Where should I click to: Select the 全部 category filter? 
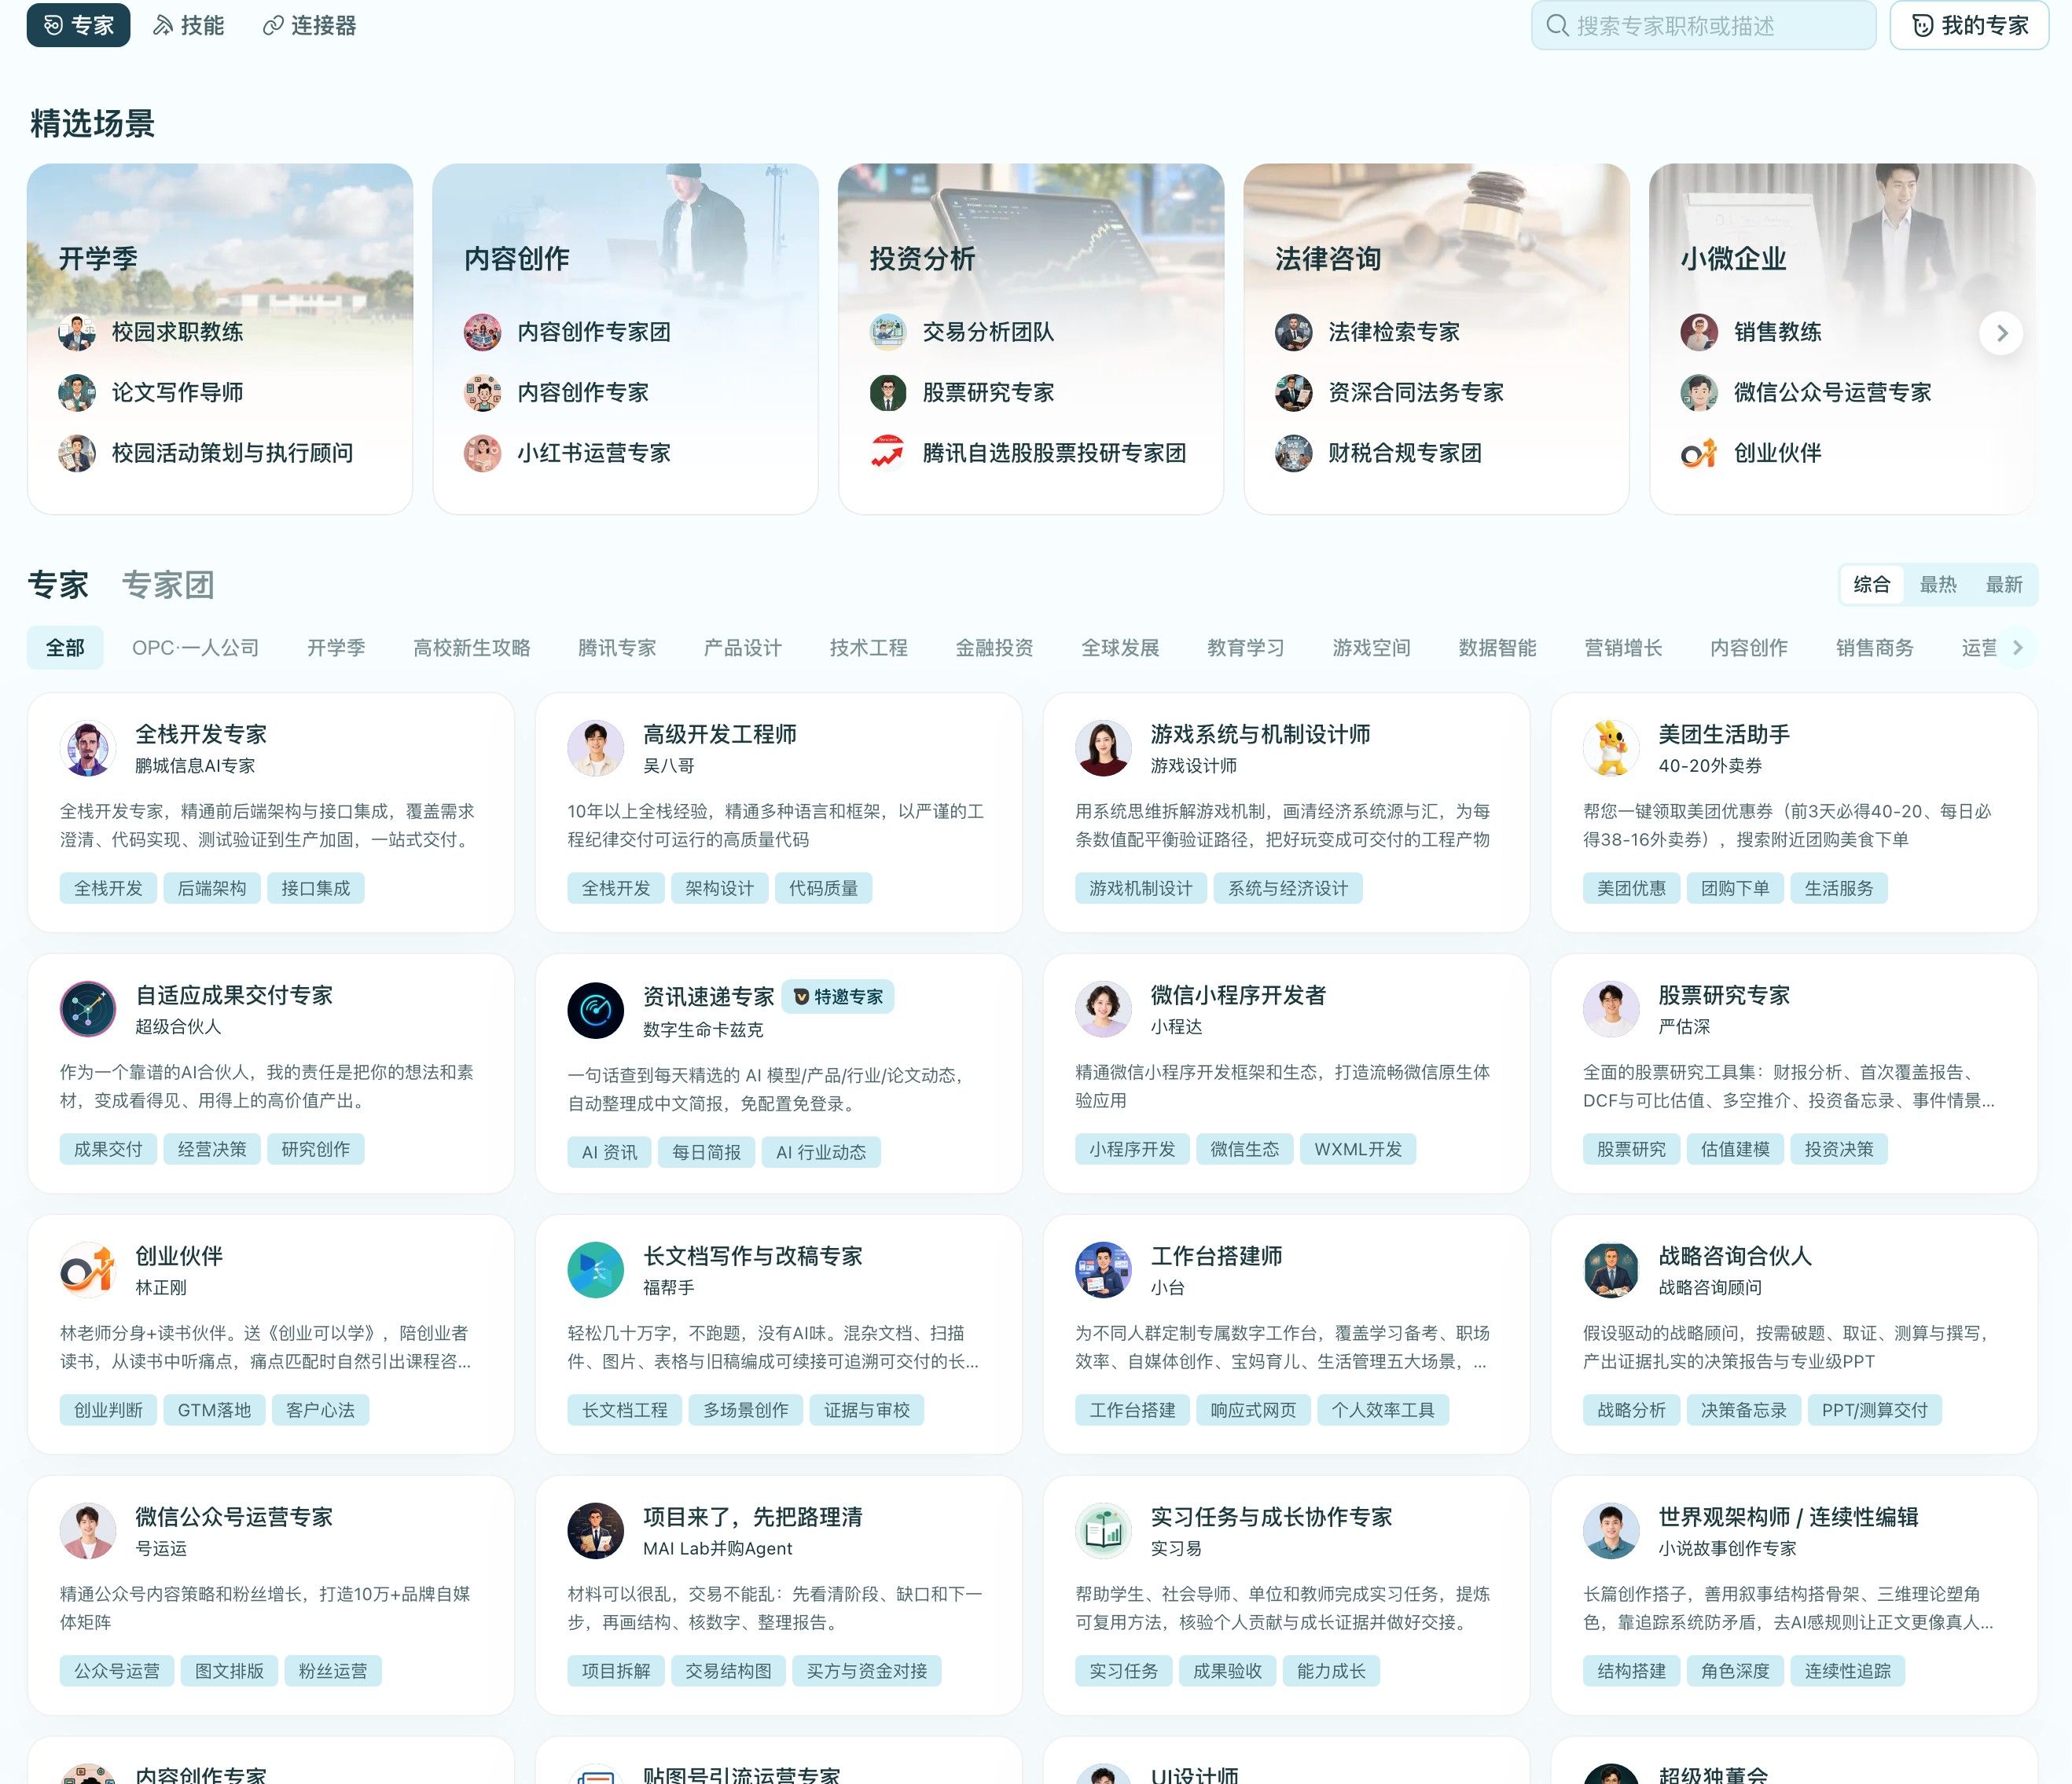coord(65,648)
